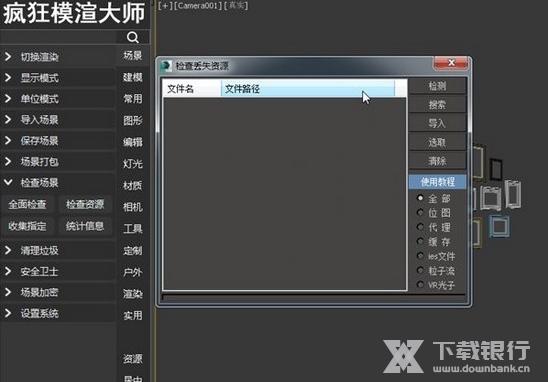Select the ies文件 radio option
The height and width of the screenshot is (382, 548).
click(436, 257)
